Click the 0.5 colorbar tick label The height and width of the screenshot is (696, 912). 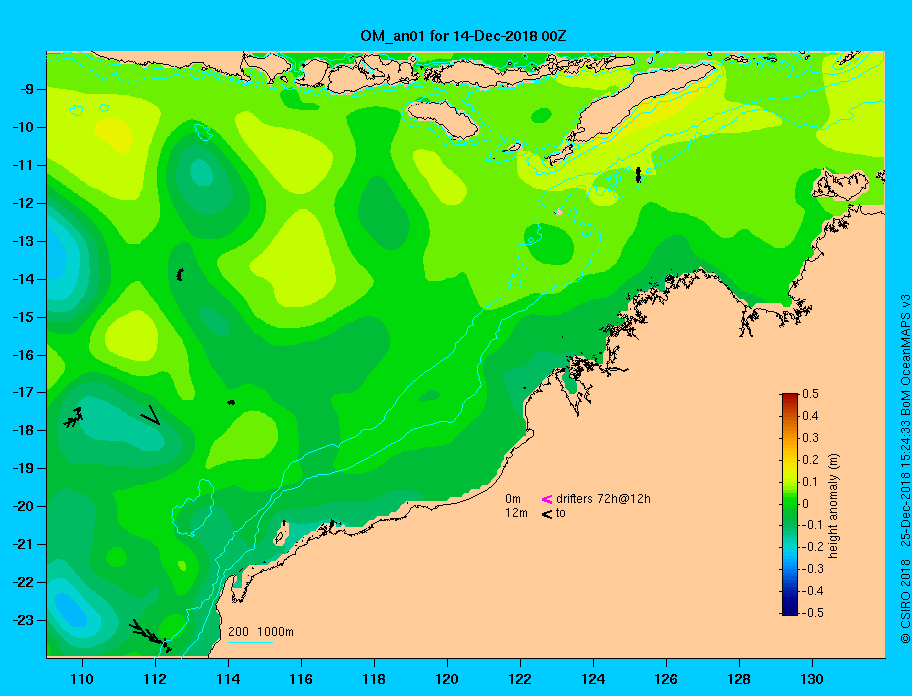(810, 394)
